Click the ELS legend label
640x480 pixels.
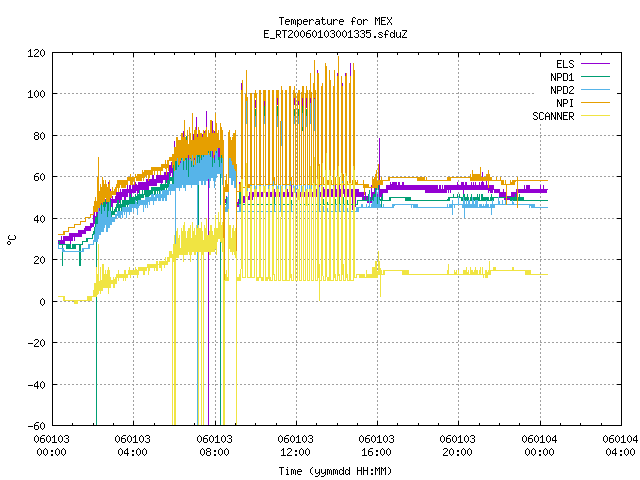tap(565, 64)
